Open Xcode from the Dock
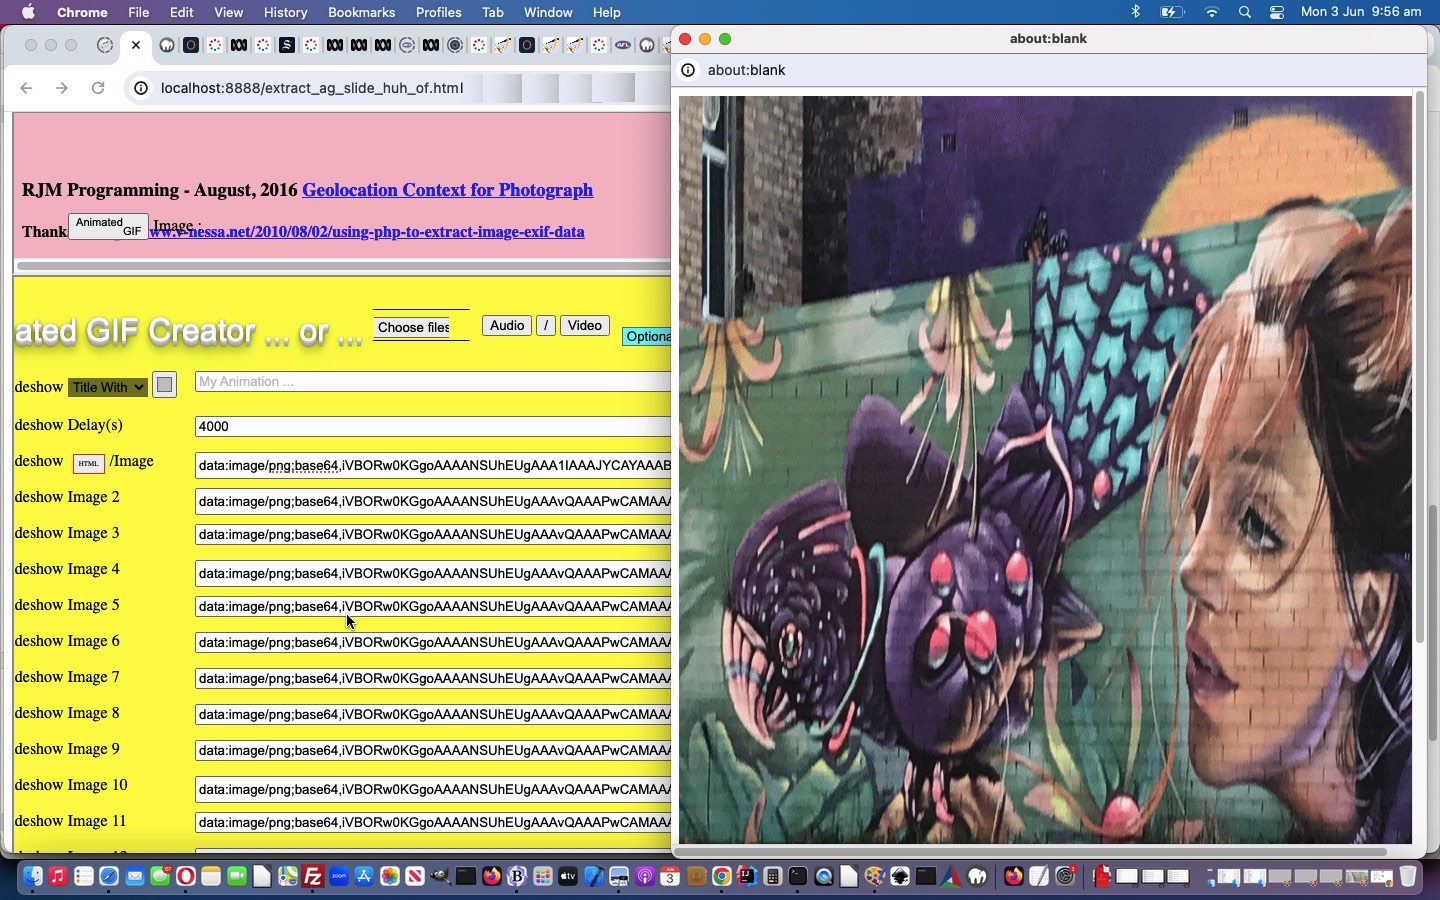Viewport: 1440px width, 900px height. pos(594,877)
